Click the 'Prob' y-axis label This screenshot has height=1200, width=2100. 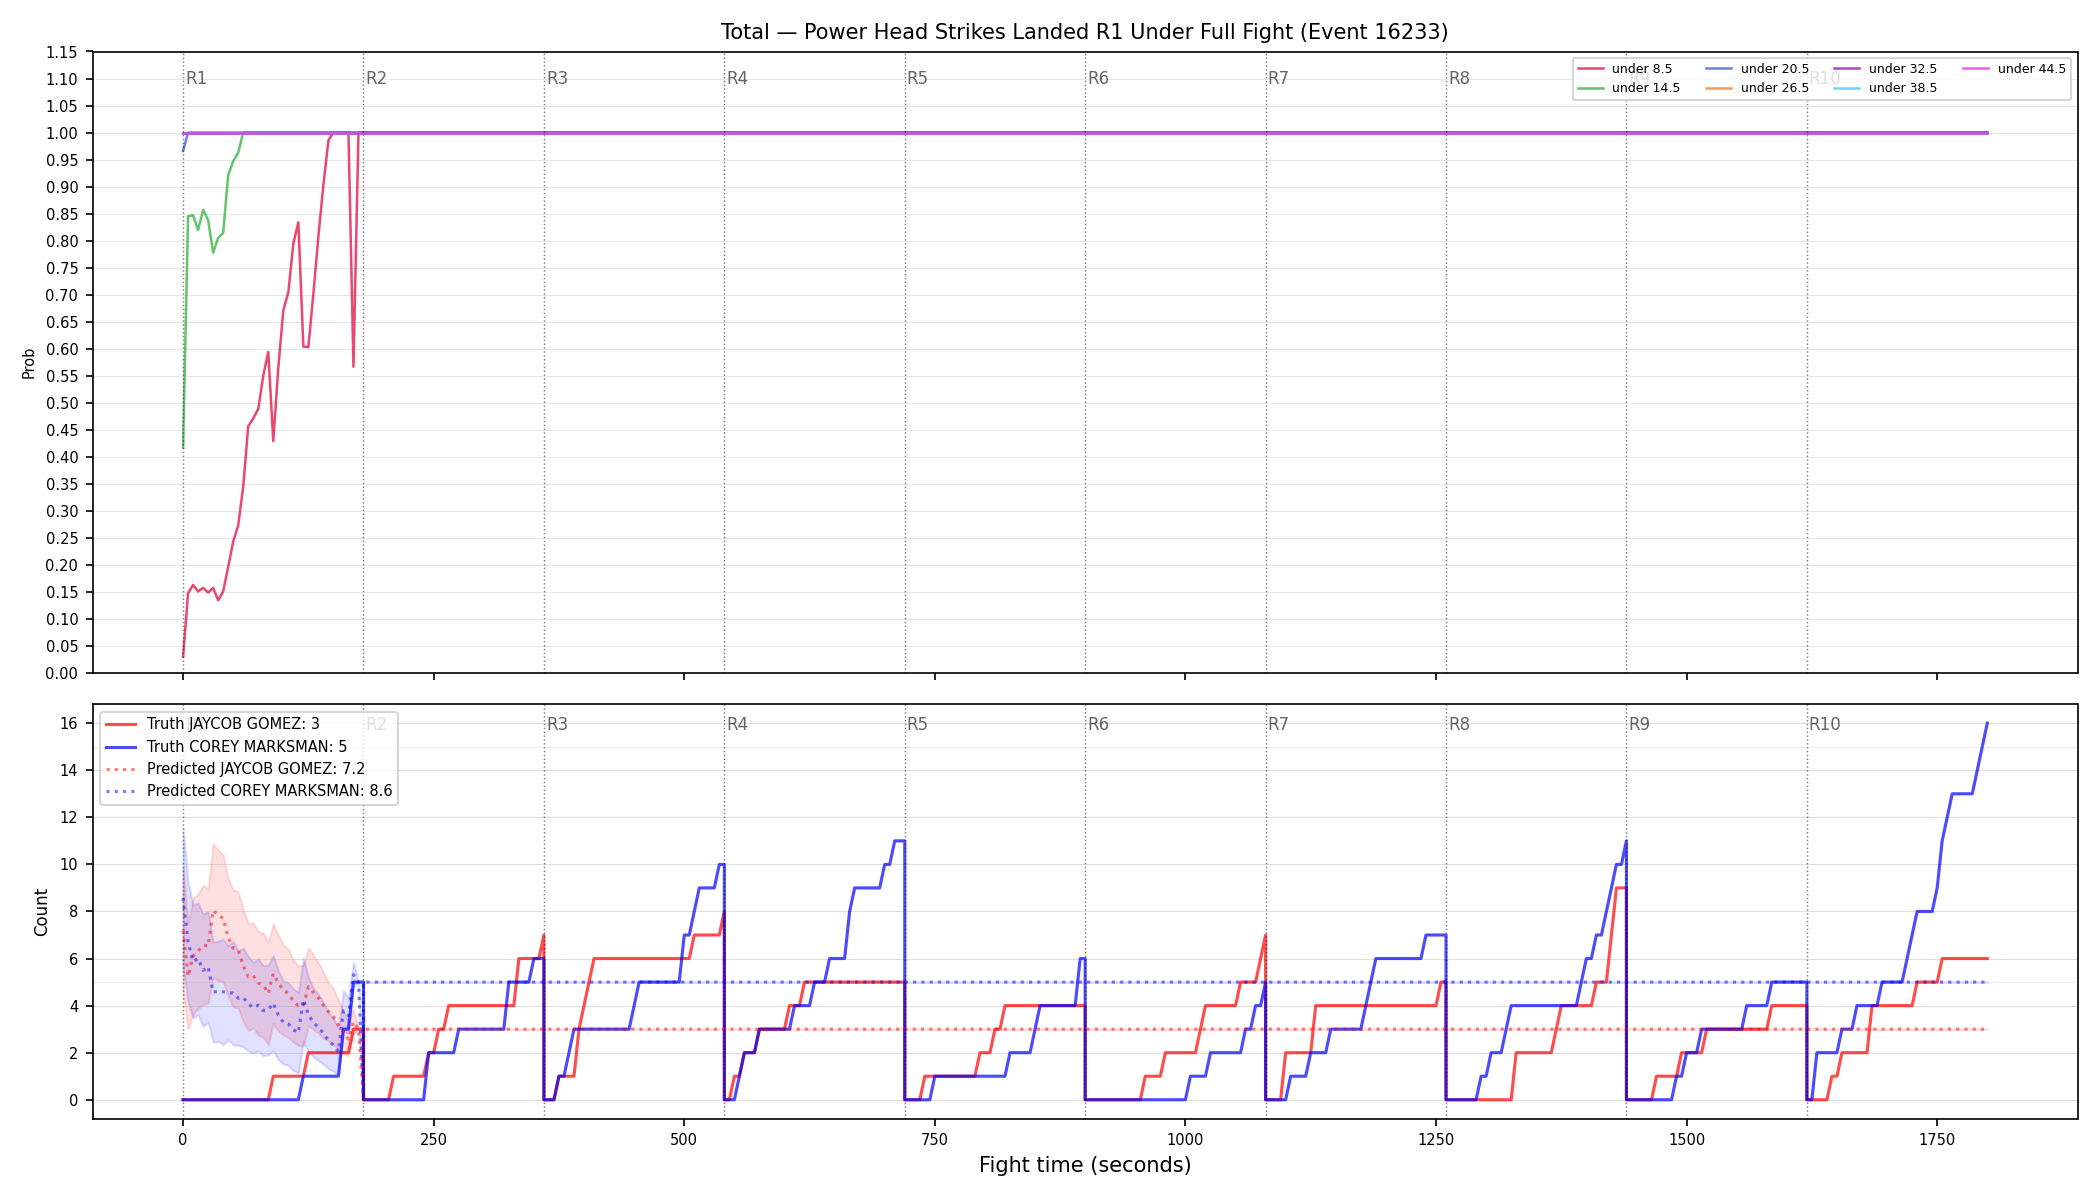point(29,363)
